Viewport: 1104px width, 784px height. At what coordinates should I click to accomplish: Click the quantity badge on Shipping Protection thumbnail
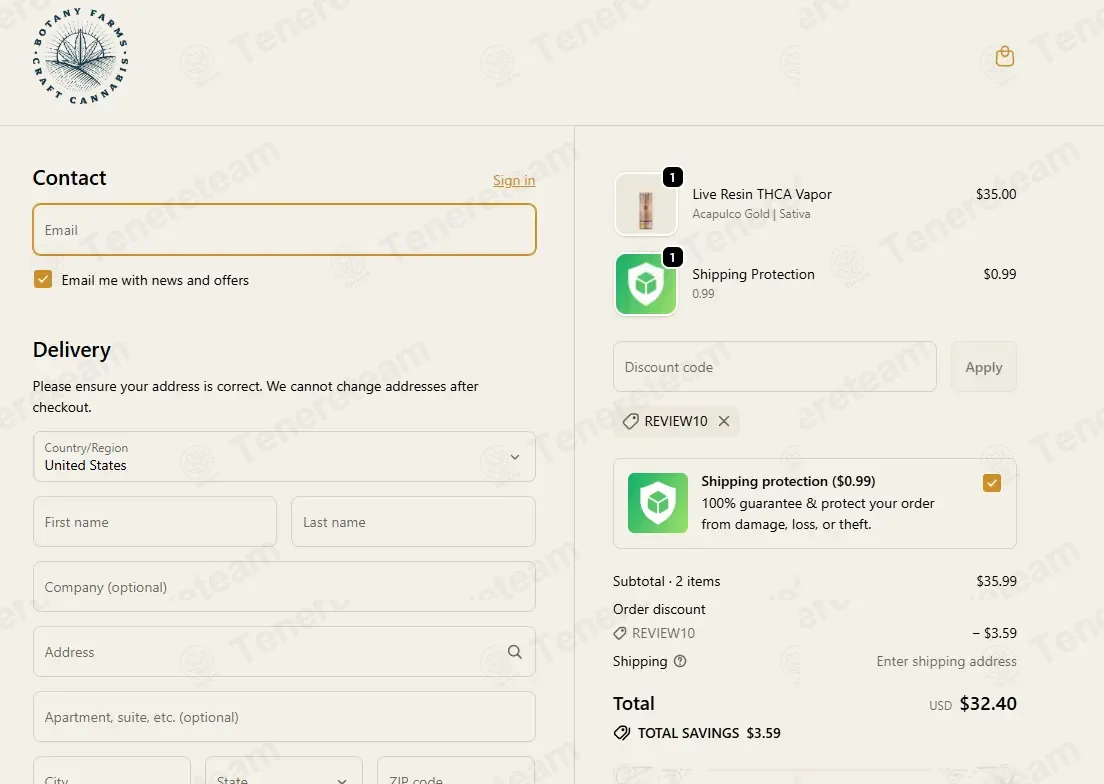click(672, 257)
